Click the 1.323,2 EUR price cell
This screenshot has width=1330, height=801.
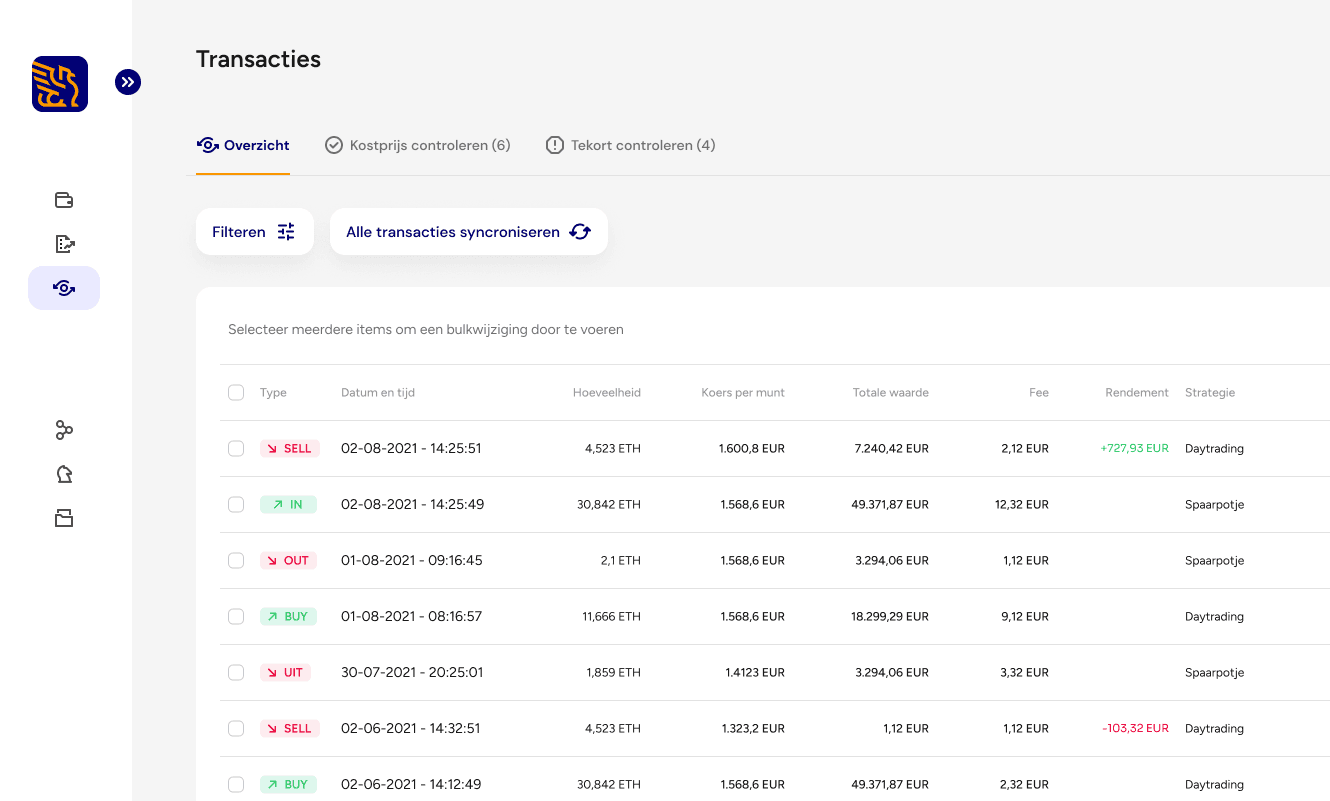752,729
